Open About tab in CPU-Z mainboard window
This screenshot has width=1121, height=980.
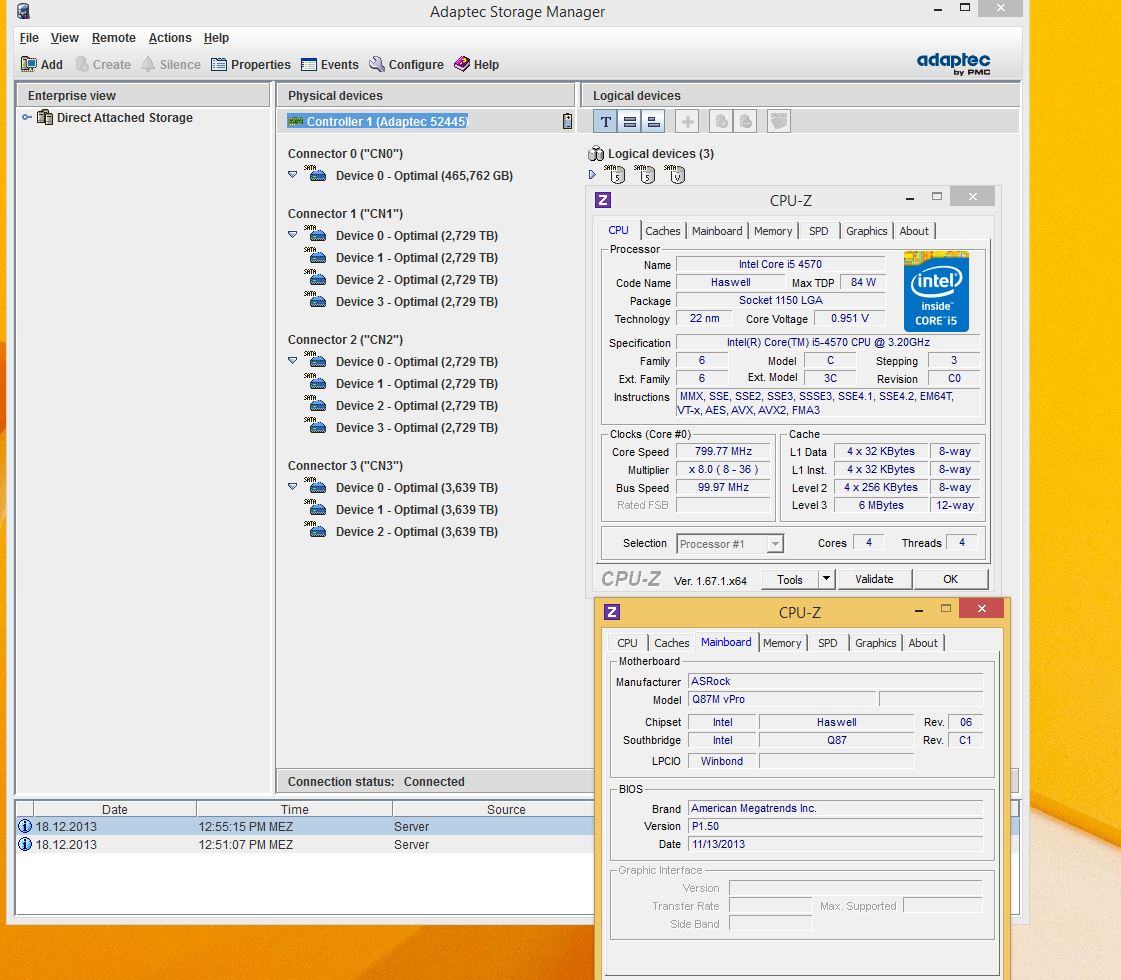[923, 643]
